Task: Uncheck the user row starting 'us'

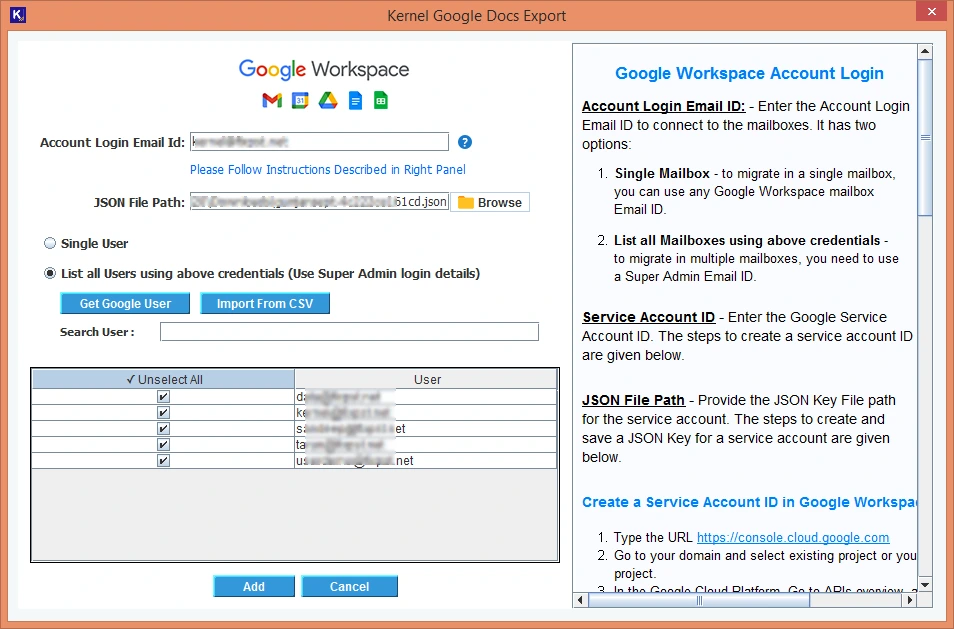Action: tap(163, 460)
